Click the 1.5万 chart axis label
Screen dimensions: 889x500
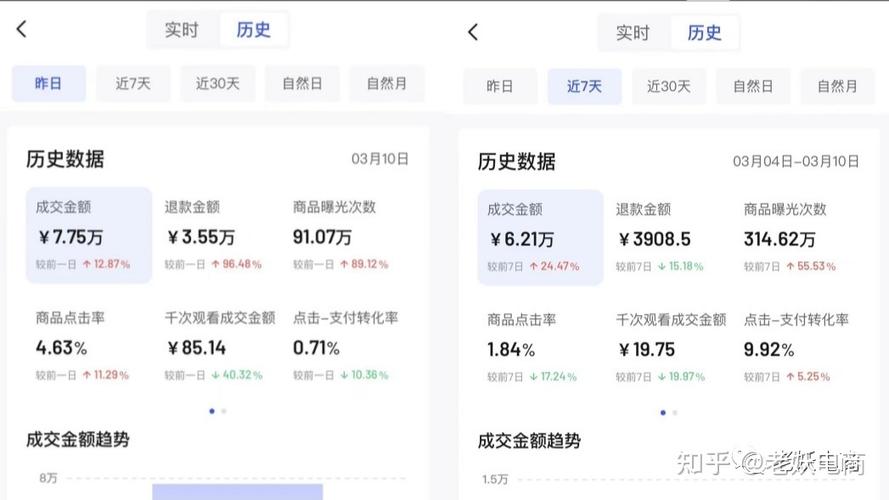pos(495,480)
